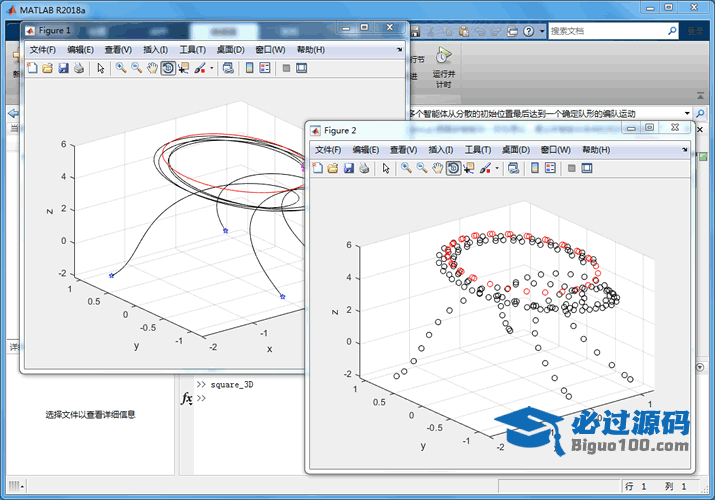Select Data Cursor tool in Figure 1
Screen dimensions: 715x500
pyautogui.click(x=184, y=68)
